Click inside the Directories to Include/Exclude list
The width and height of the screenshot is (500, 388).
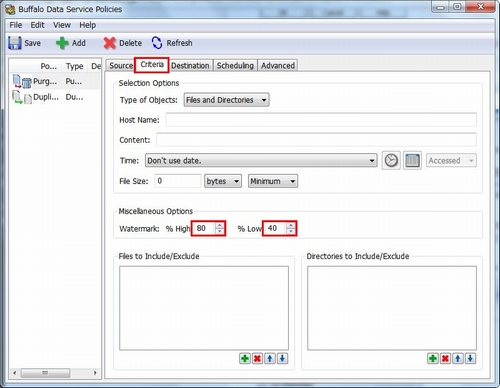tap(392, 308)
